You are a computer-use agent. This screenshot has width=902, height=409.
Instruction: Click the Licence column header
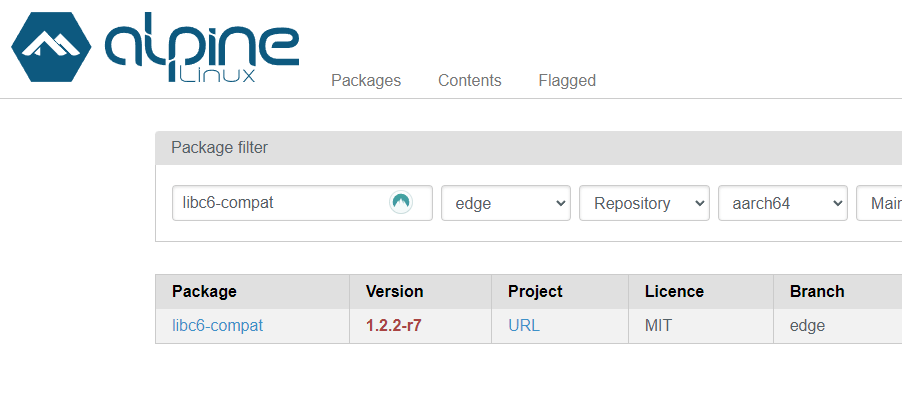click(x=674, y=292)
